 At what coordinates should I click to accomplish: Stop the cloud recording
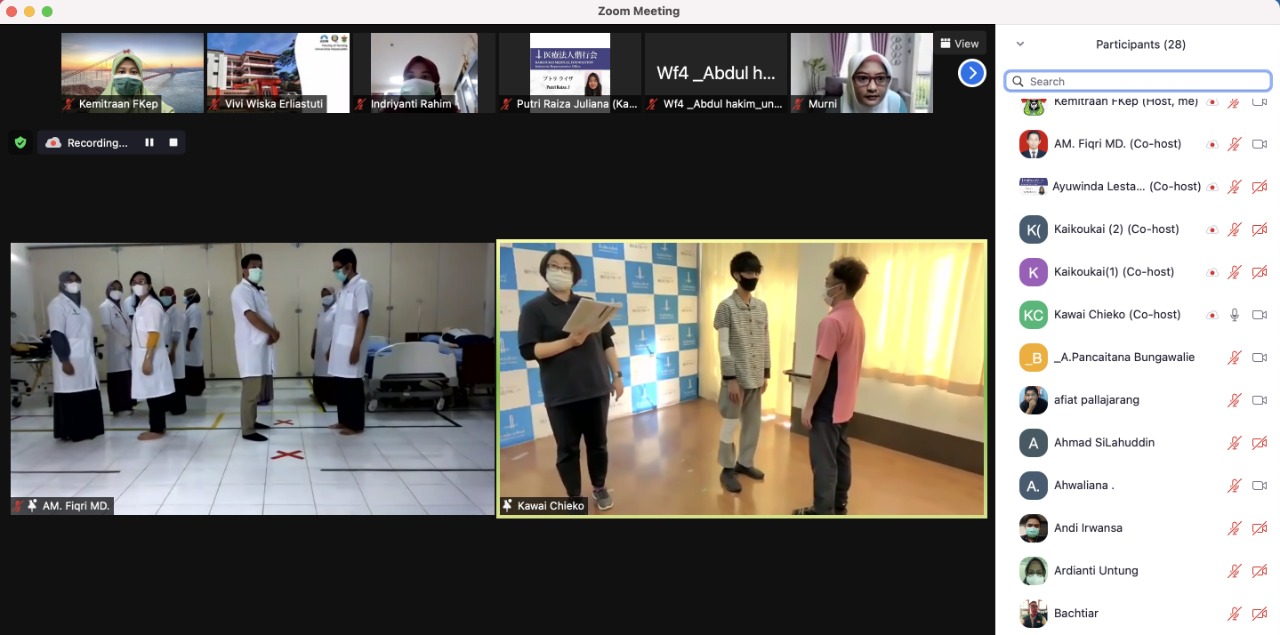point(173,143)
